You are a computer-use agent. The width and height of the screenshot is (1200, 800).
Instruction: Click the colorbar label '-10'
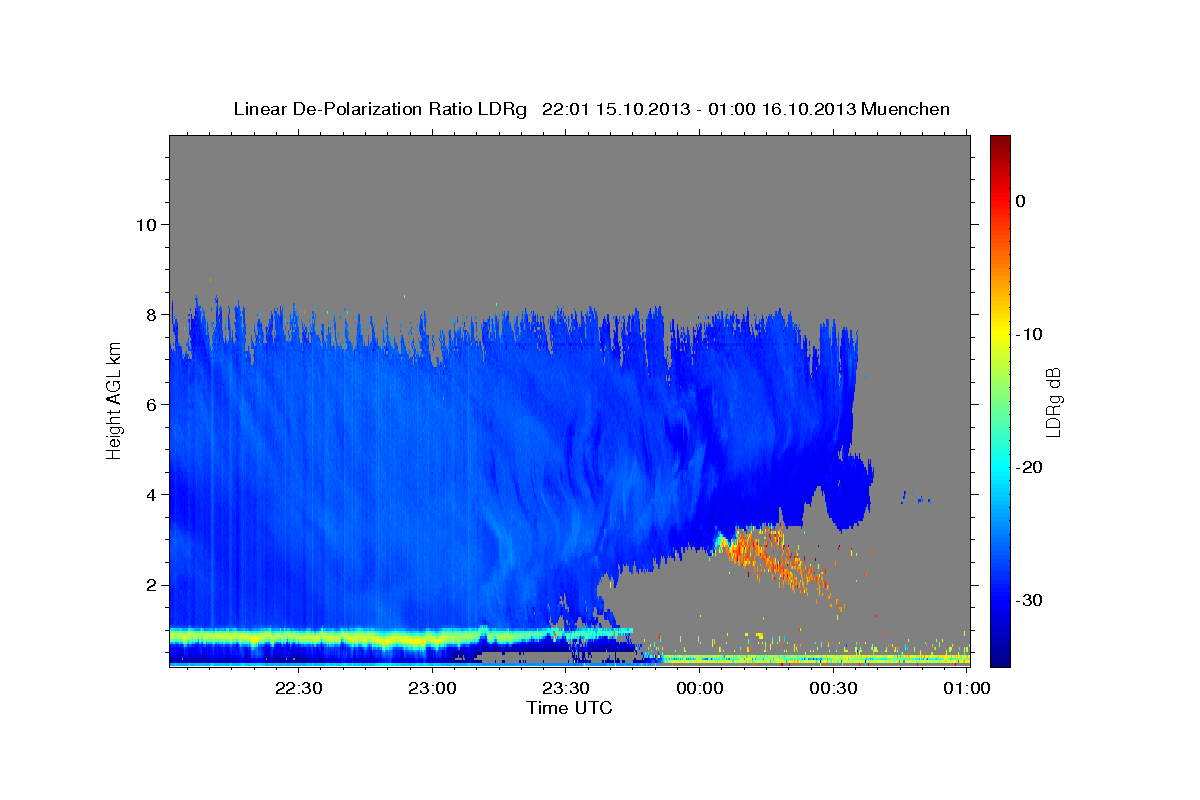click(x=1030, y=334)
